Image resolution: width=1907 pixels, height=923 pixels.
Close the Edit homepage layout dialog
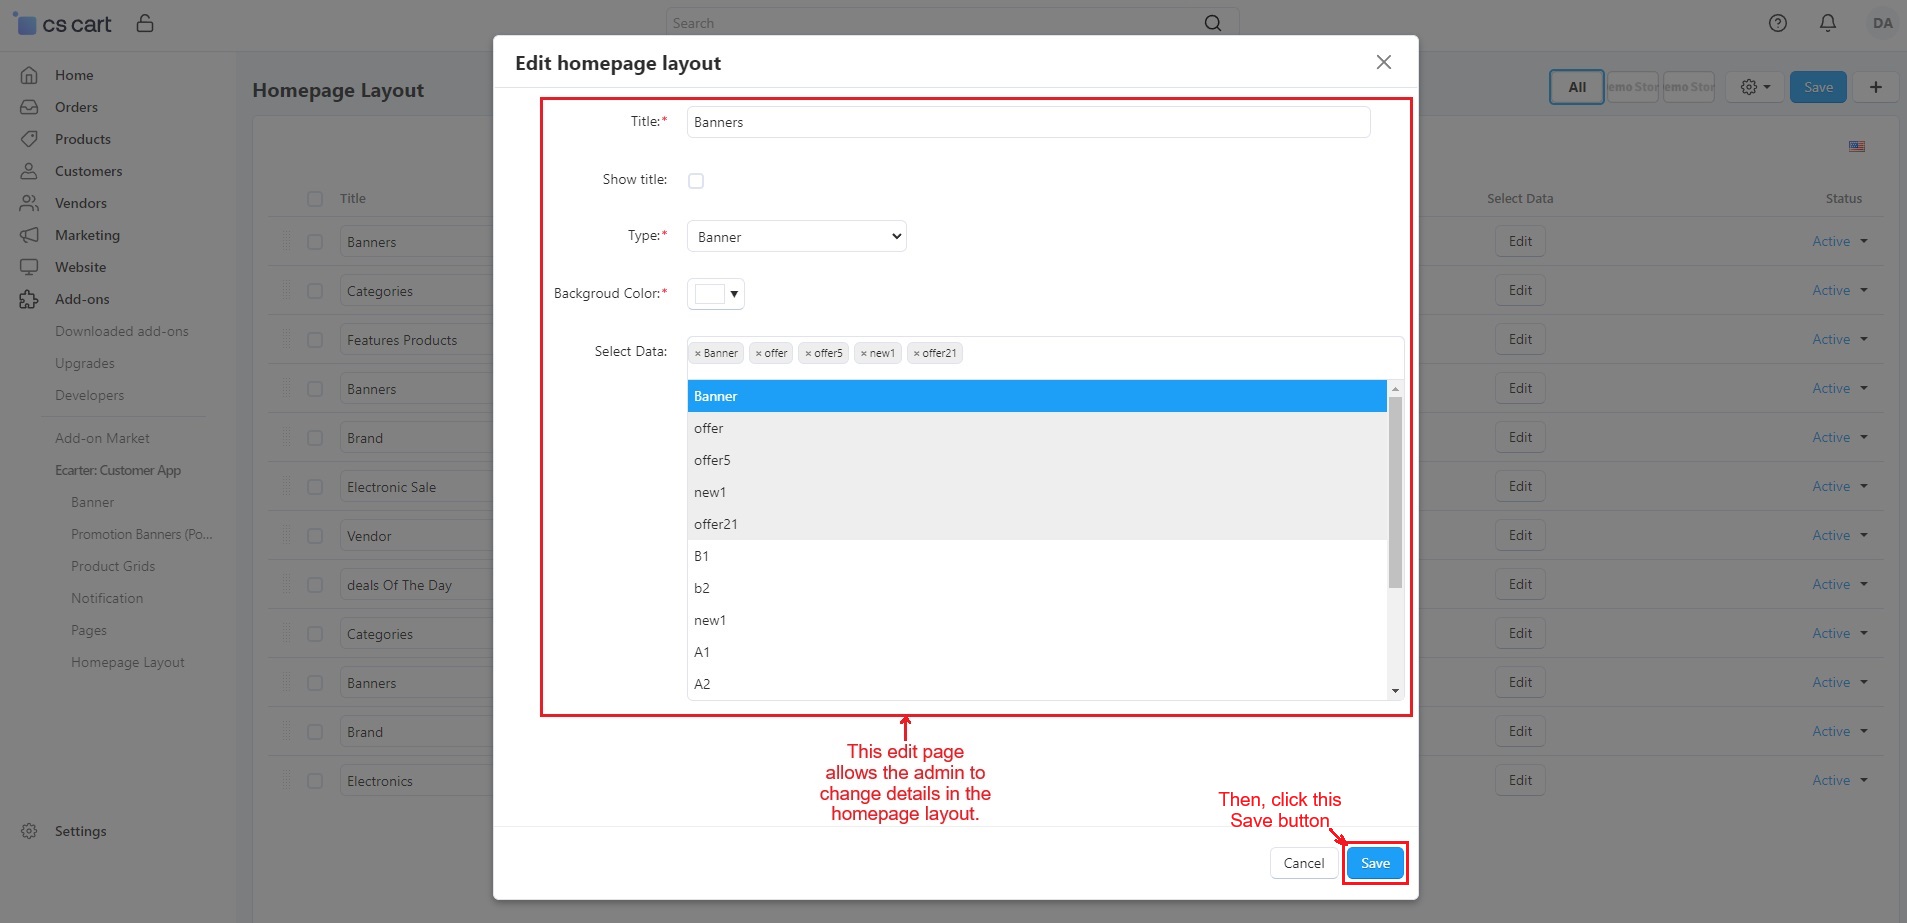point(1383,62)
